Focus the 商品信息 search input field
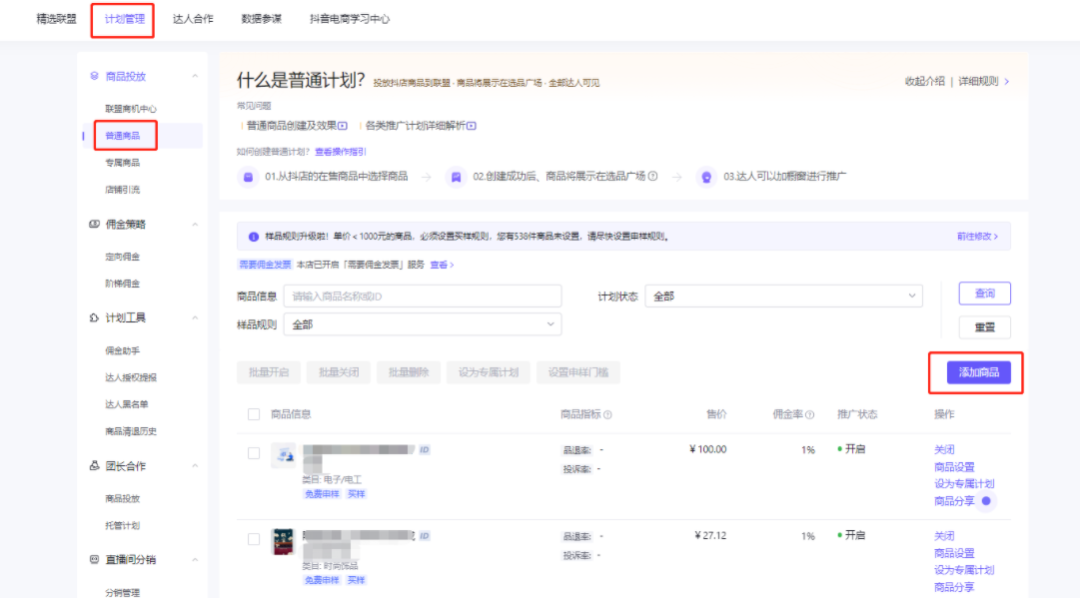The width and height of the screenshot is (1080, 598). coord(422,296)
